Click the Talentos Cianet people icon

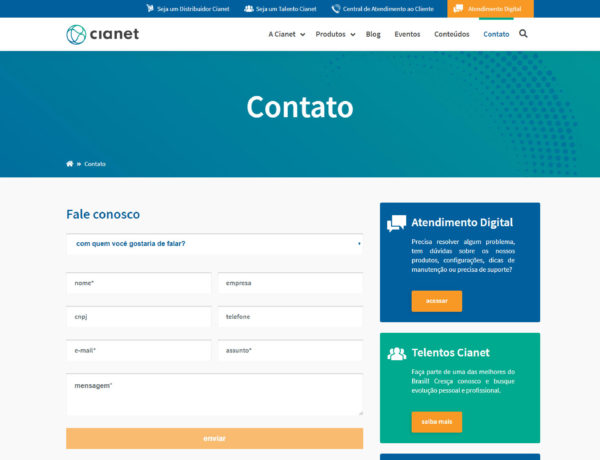[397, 353]
